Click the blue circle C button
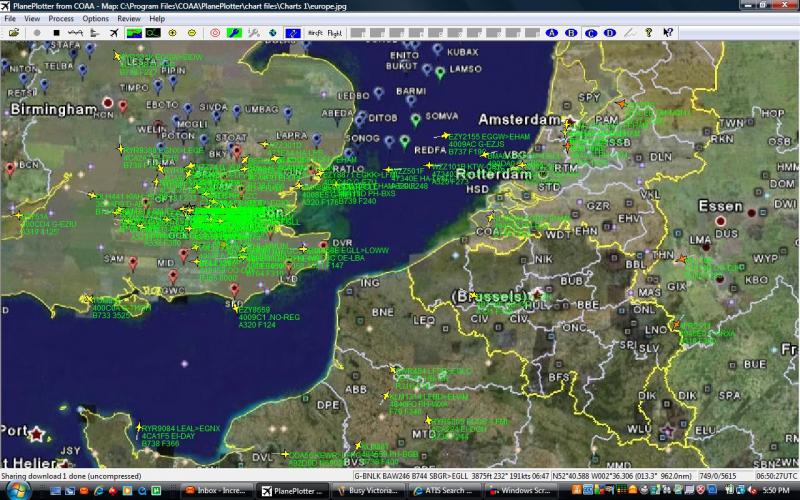 [x=591, y=33]
